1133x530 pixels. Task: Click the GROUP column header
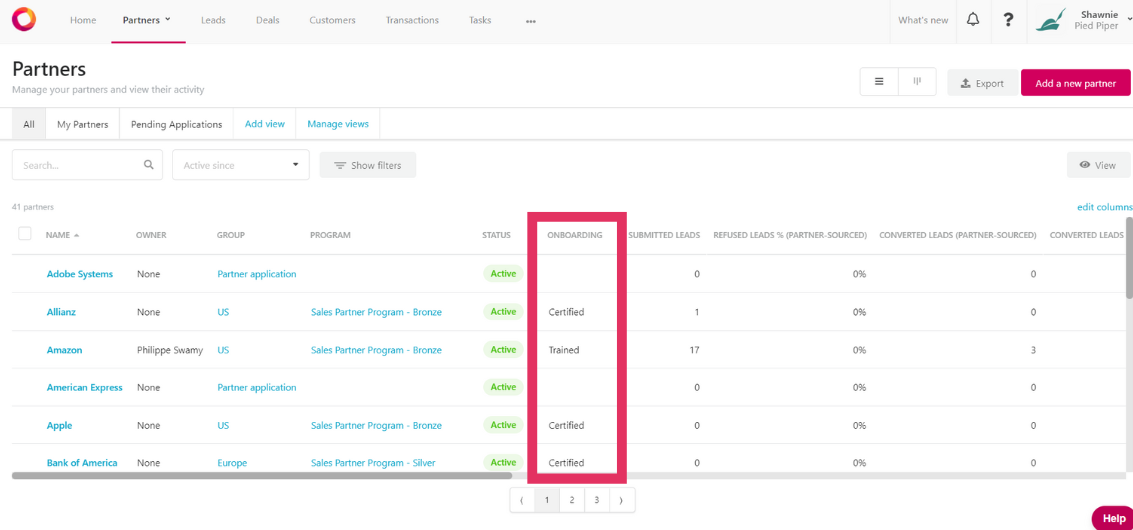(231, 235)
